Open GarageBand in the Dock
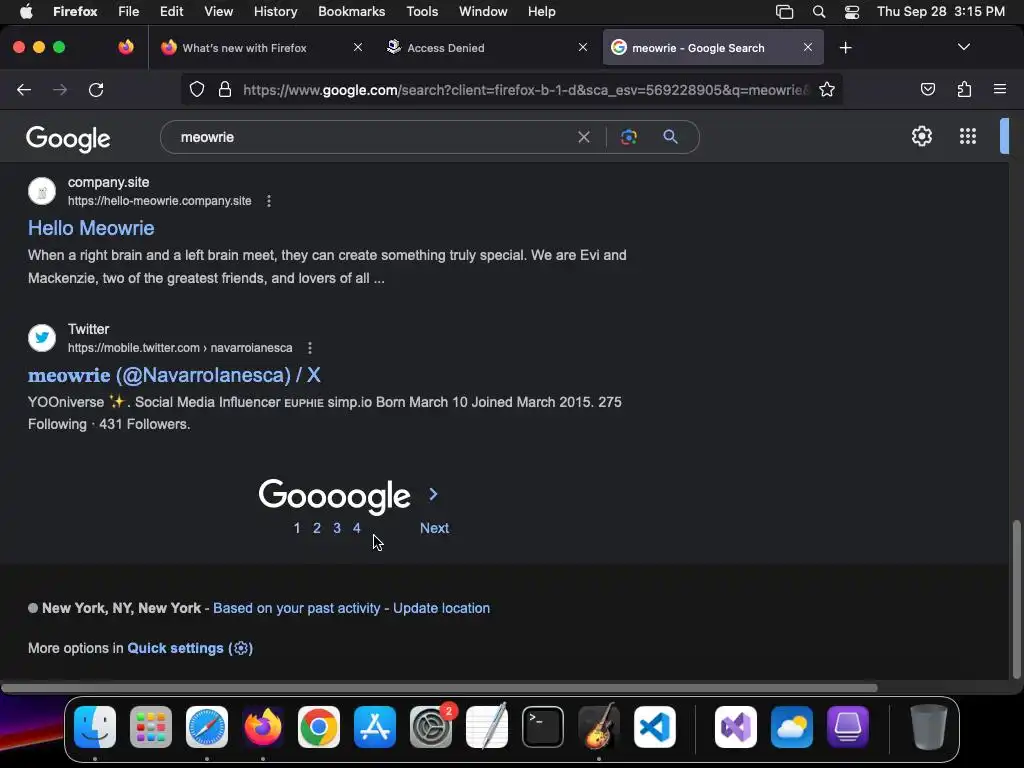This screenshot has height=768, width=1024. 599,727
